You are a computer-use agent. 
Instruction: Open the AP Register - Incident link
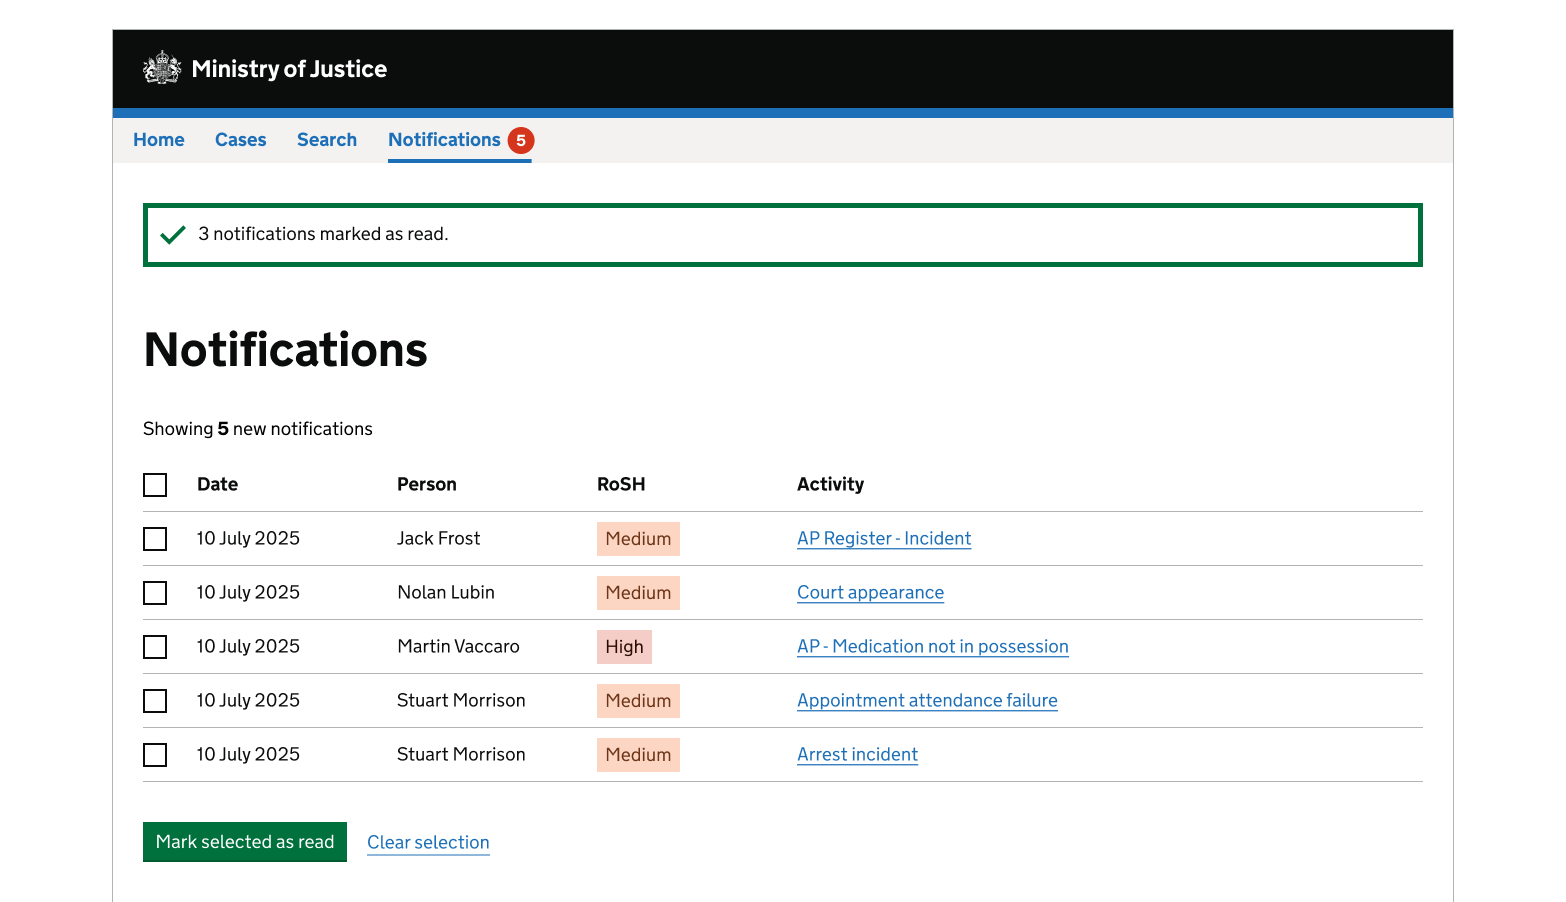coord(884,538)
